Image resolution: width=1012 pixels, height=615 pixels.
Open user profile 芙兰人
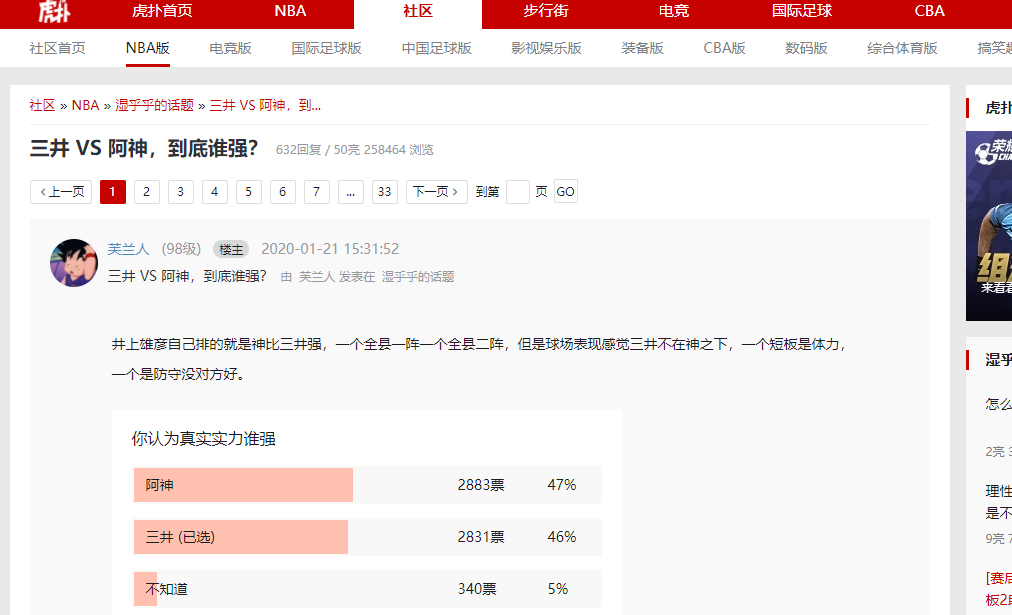(x=128, y=249)
